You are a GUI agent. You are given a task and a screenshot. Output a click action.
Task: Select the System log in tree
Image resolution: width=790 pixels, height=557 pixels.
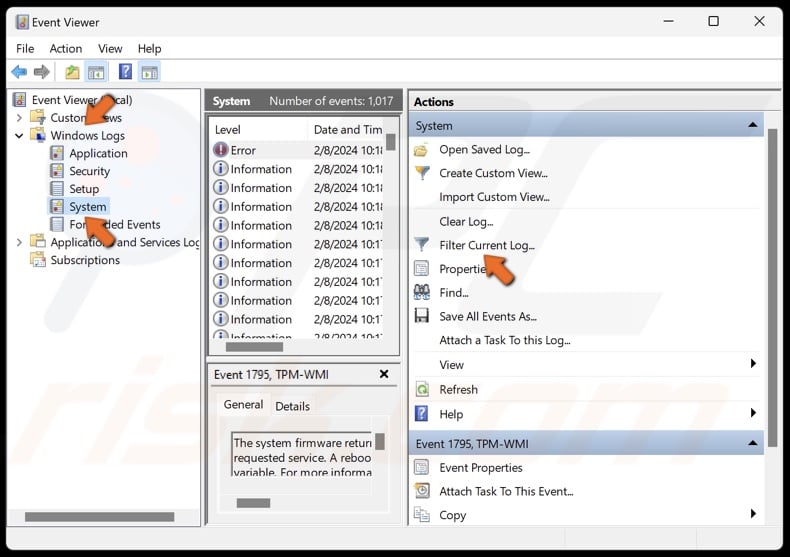click(88, 207)
